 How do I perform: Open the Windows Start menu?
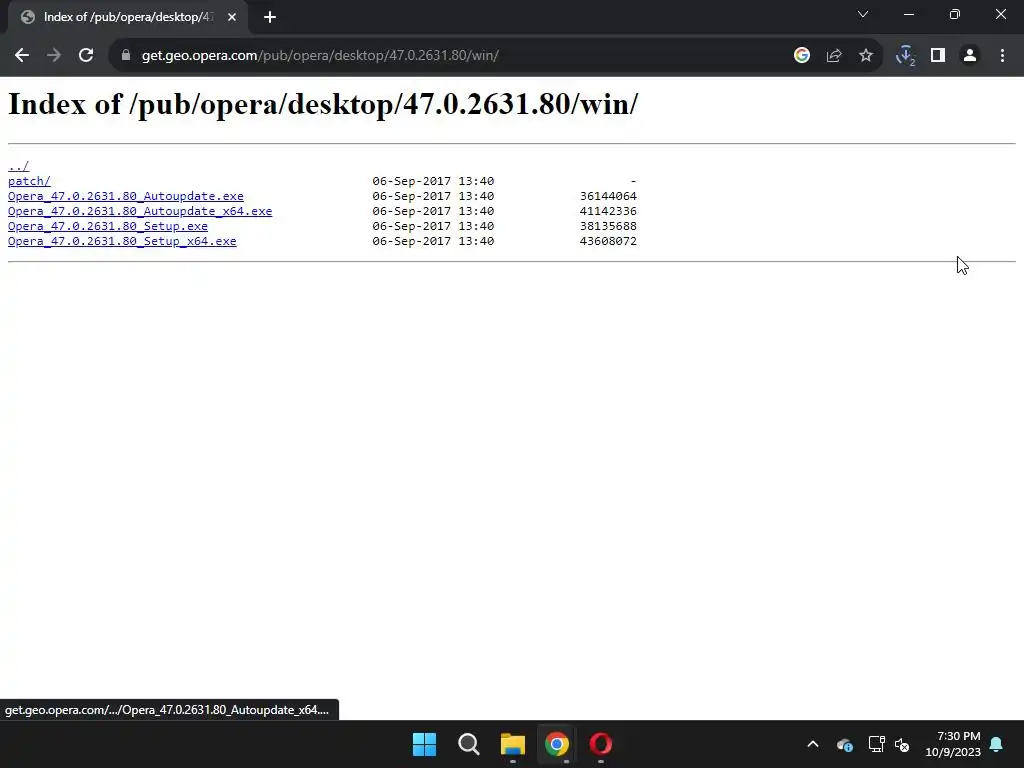424,744
